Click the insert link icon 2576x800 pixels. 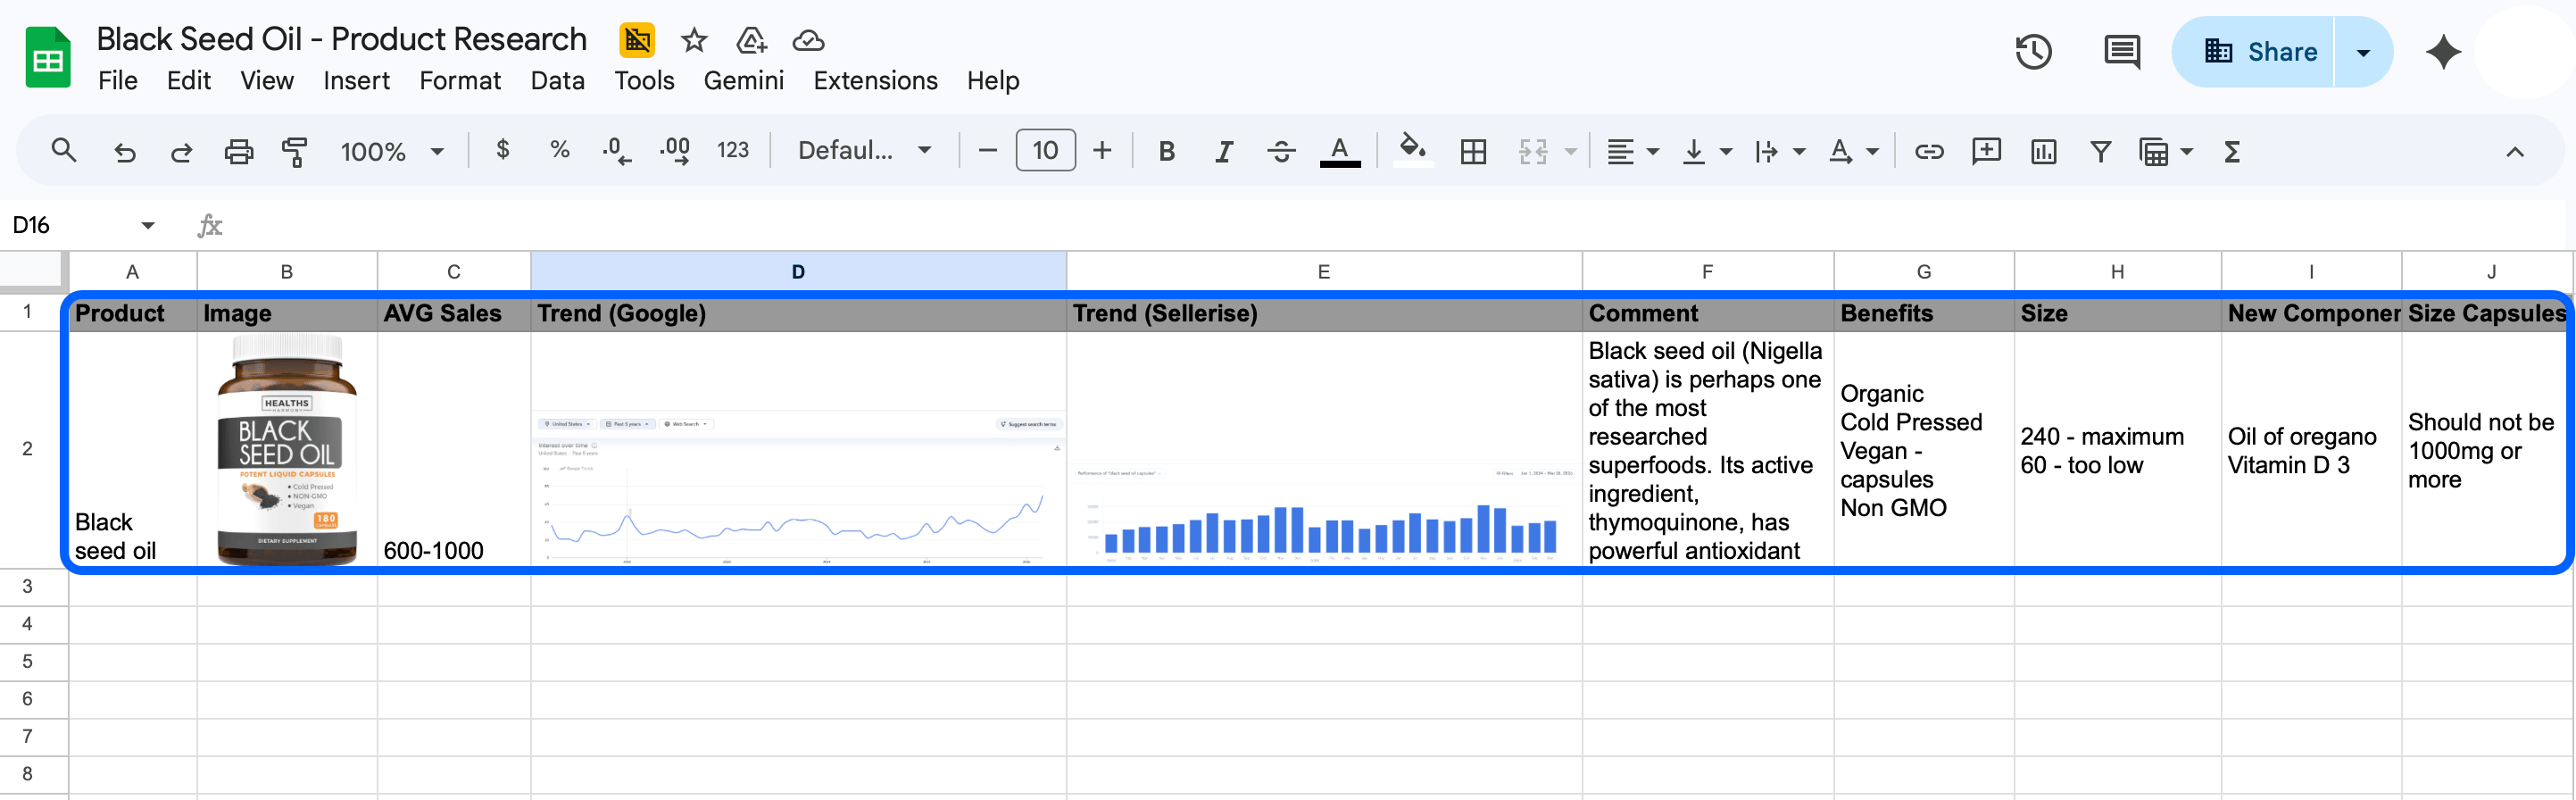[x=1928, y=151]
